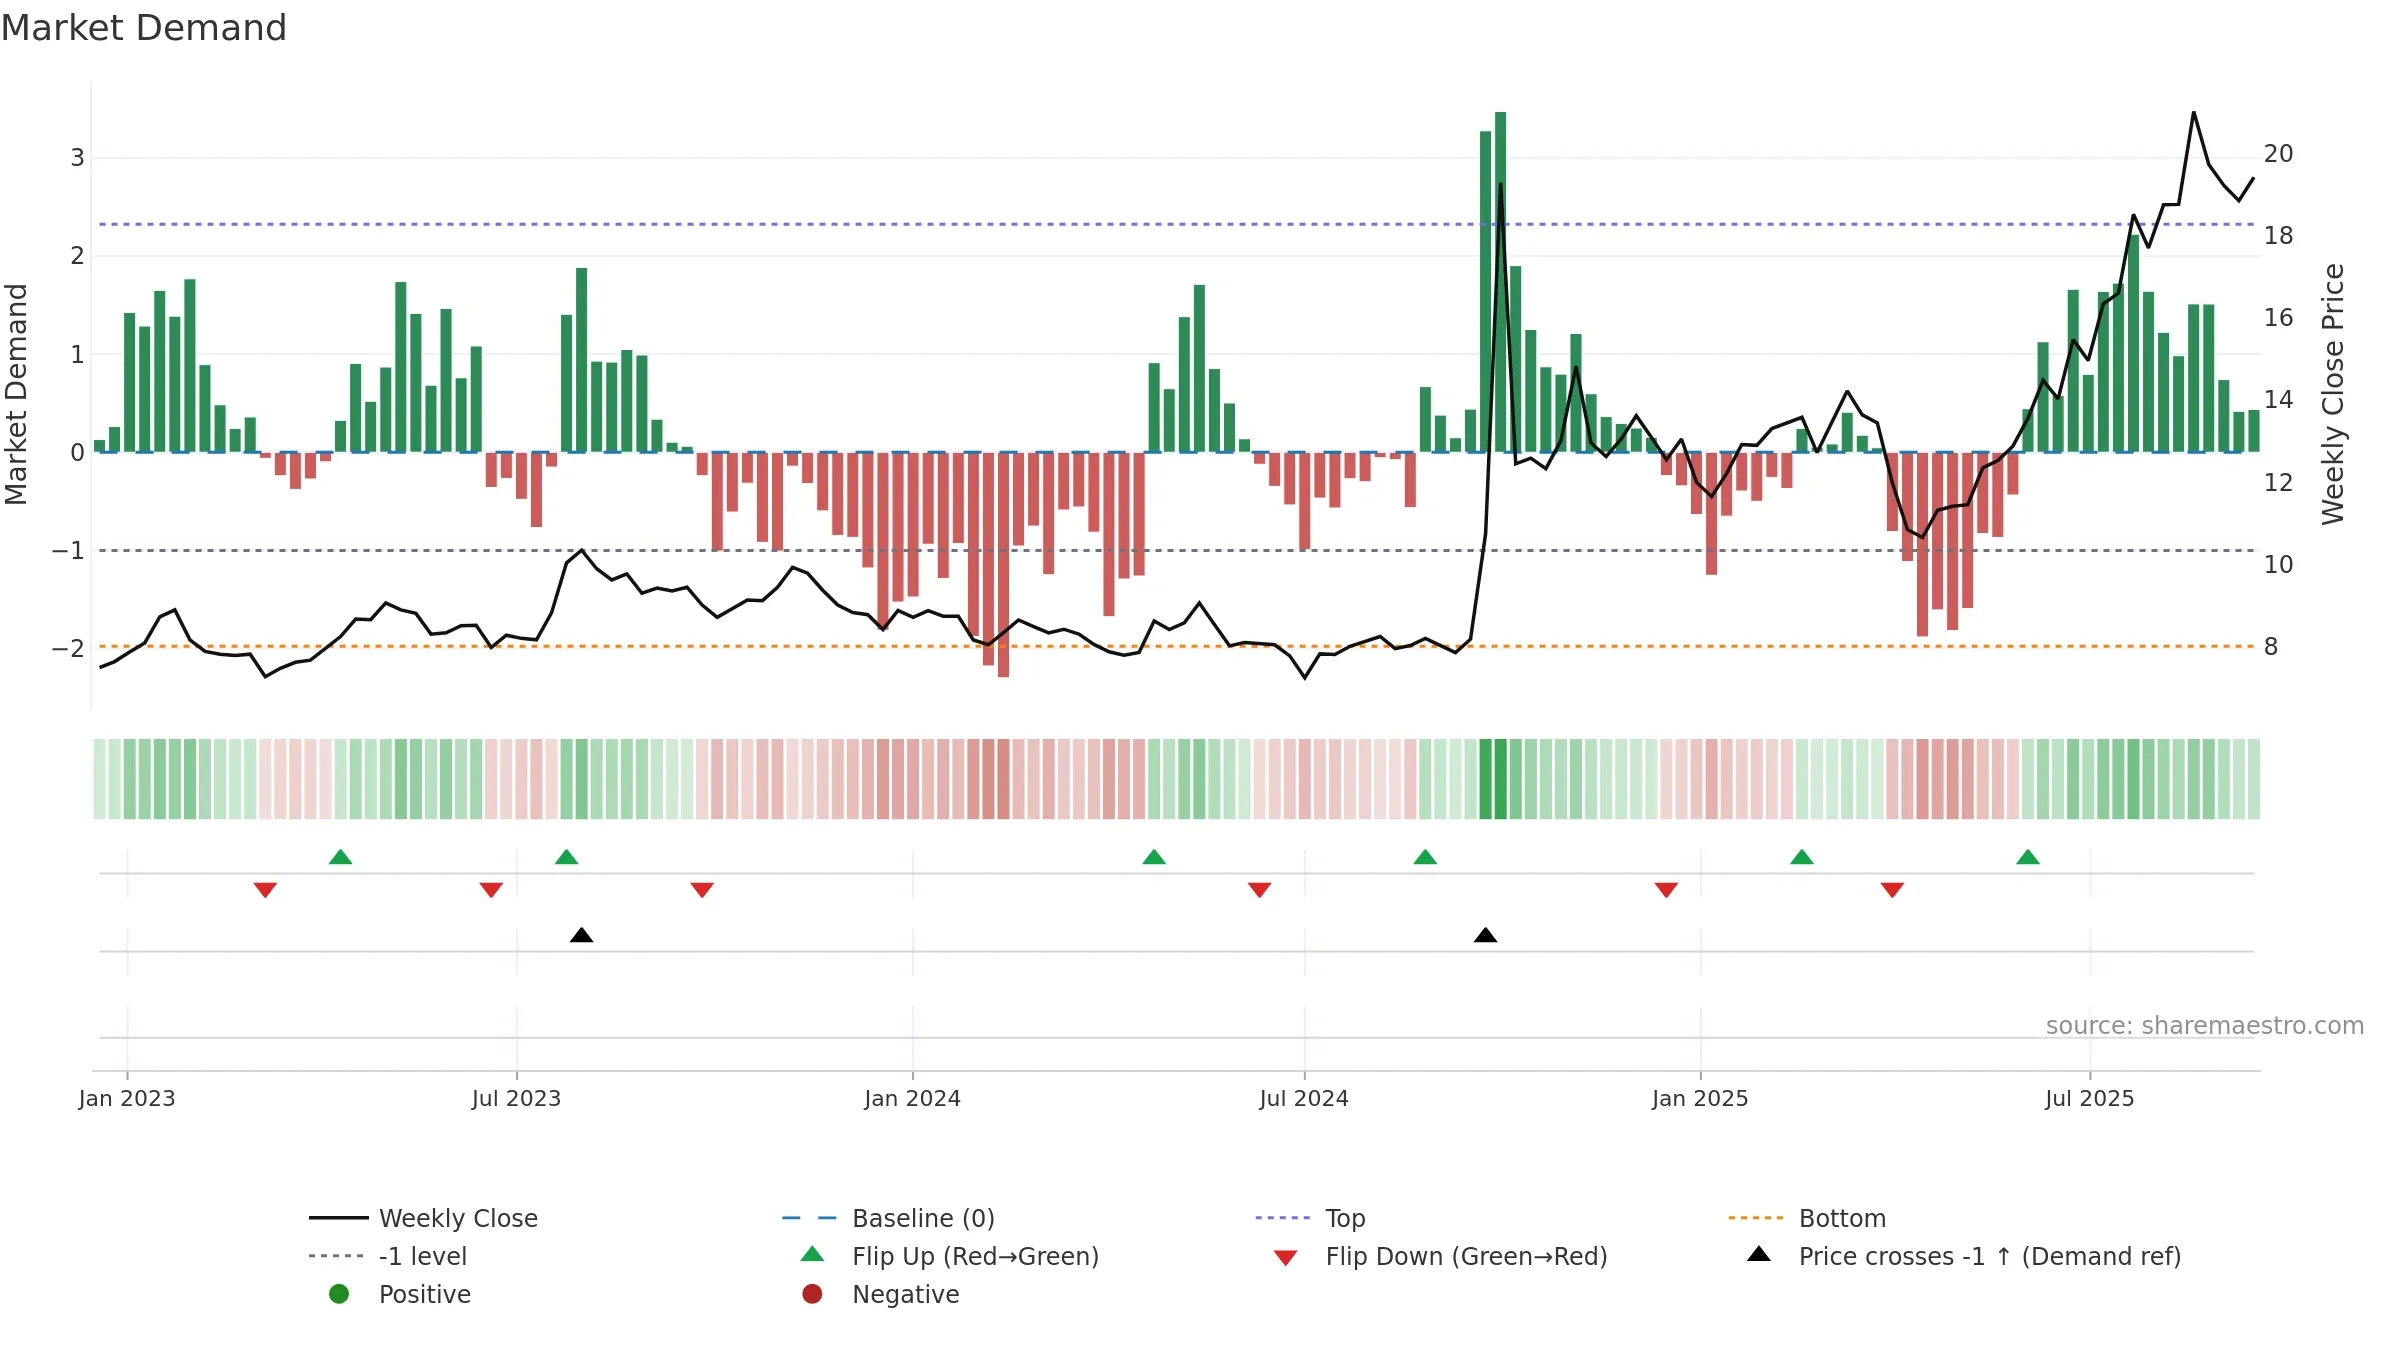Toggle the Bottom legend label
This screenshot has width=2400, height=1350.
[1843, 1218]
